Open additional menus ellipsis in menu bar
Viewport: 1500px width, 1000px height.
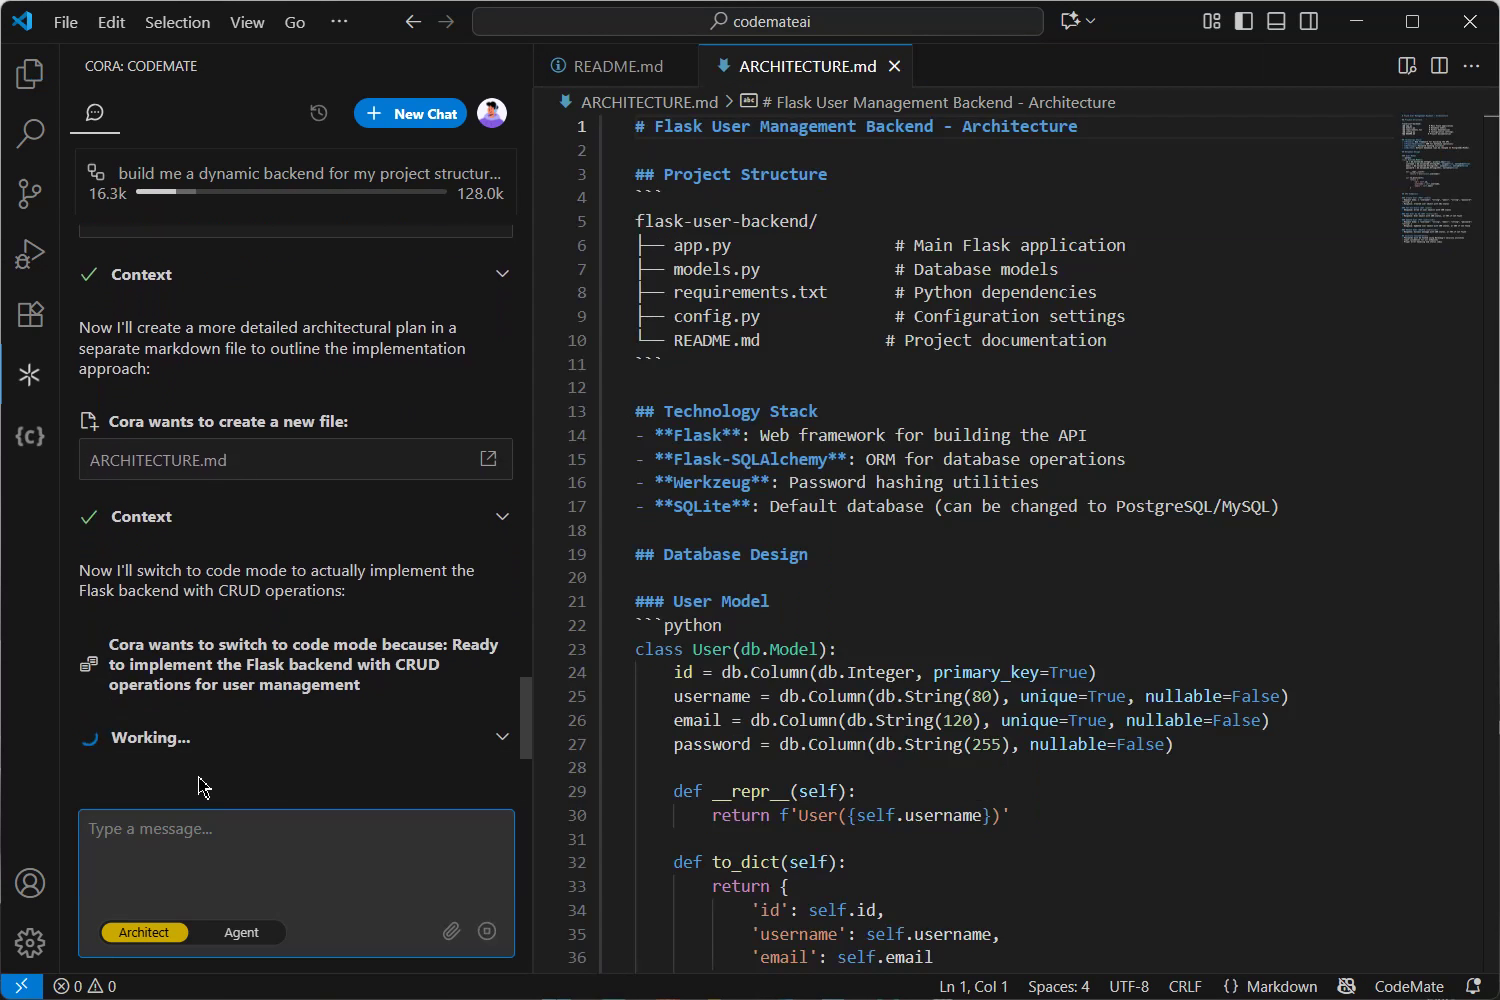pos(340,21)
